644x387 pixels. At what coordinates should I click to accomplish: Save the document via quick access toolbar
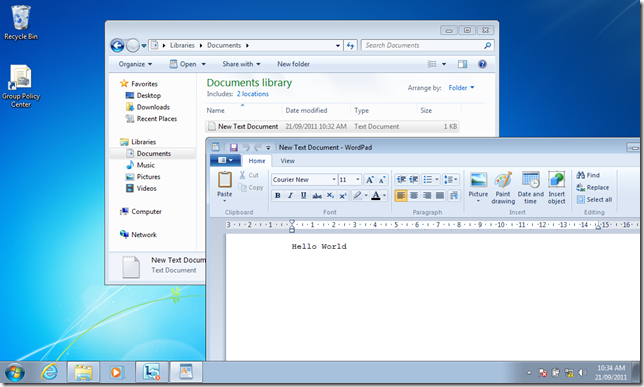coord(233,147)
